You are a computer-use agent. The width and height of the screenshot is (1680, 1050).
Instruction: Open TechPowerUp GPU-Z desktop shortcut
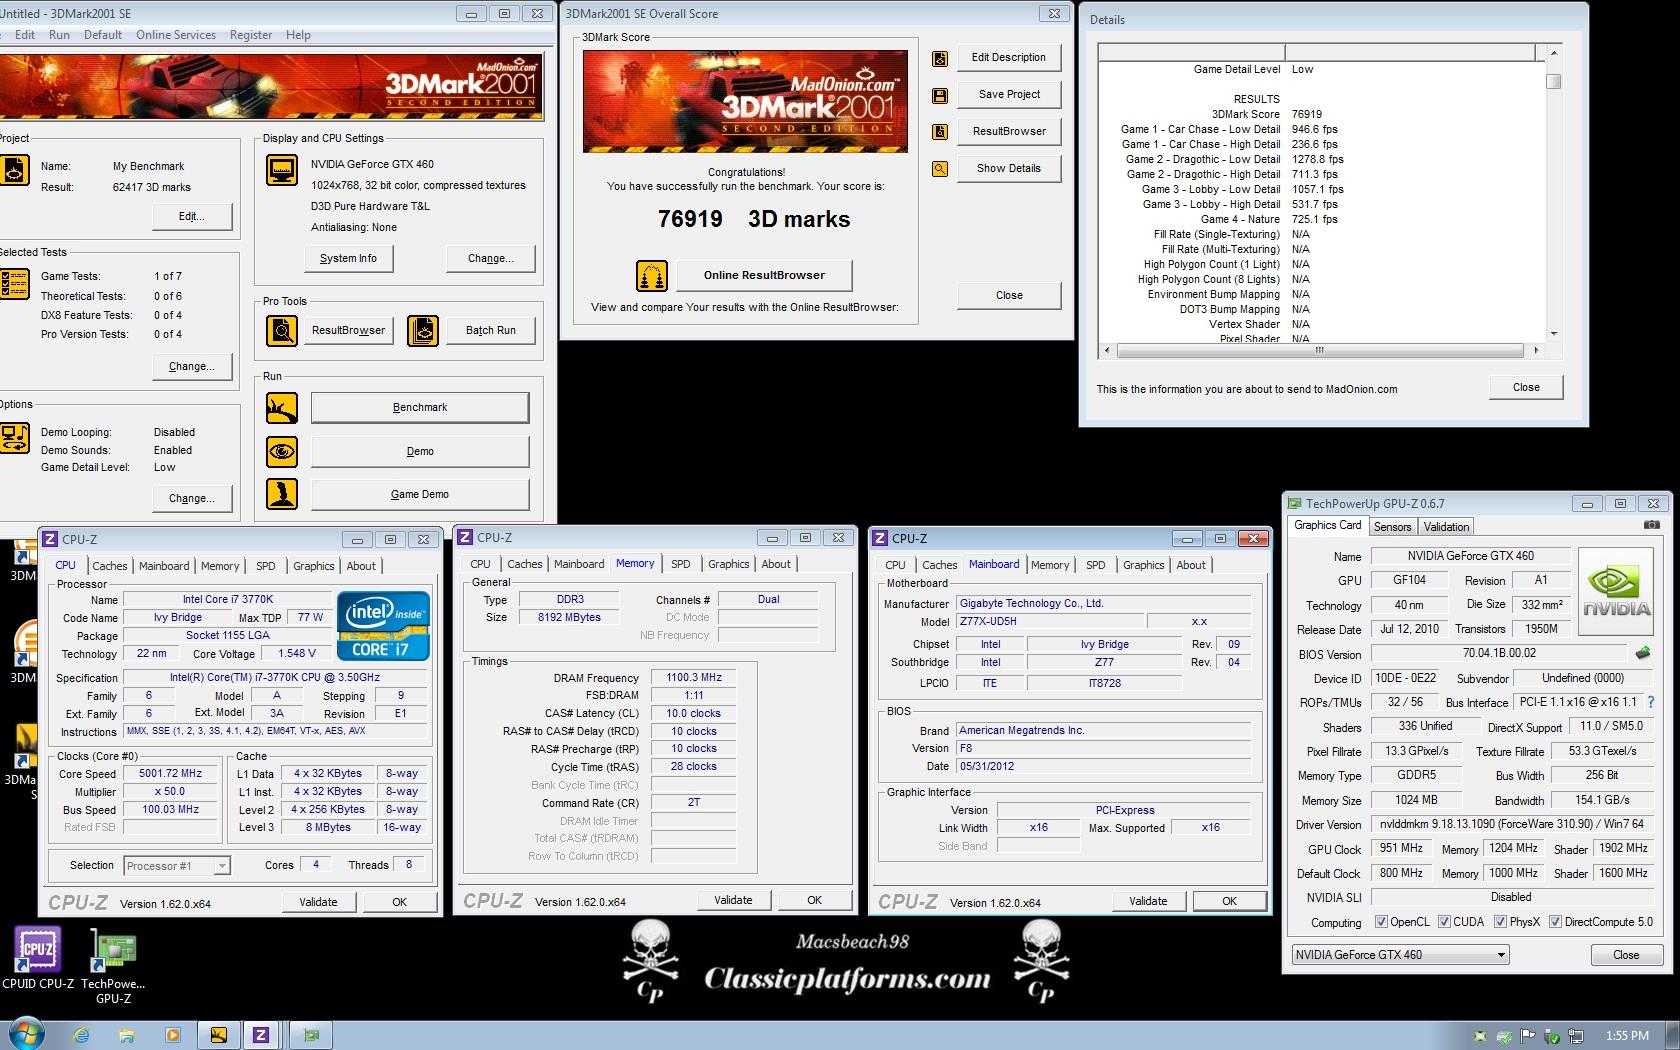[113, 966]
